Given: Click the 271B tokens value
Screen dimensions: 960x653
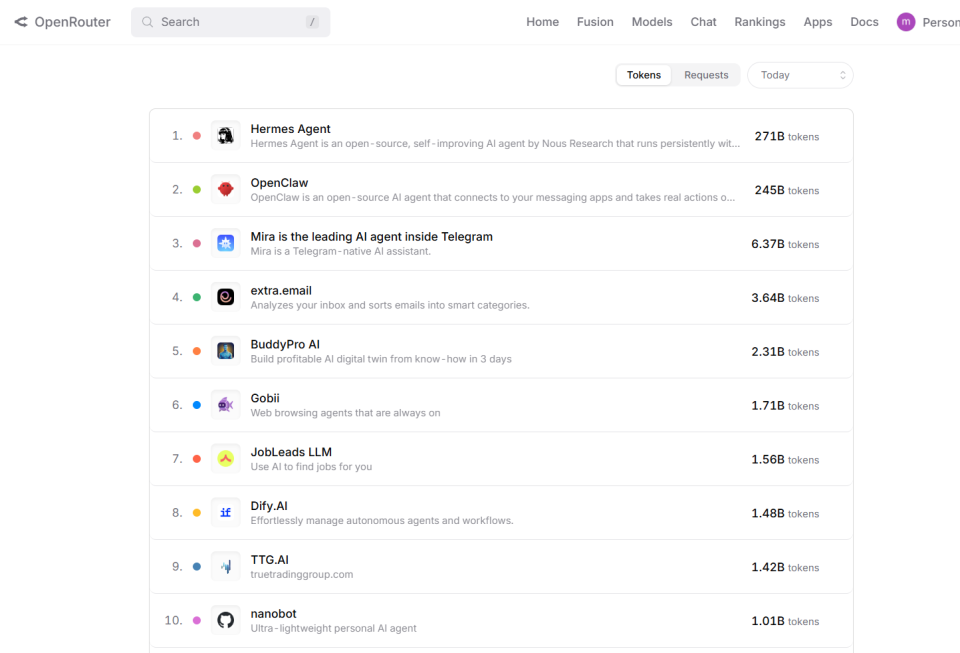Looking at the screenshot, I should coord(787,136).
